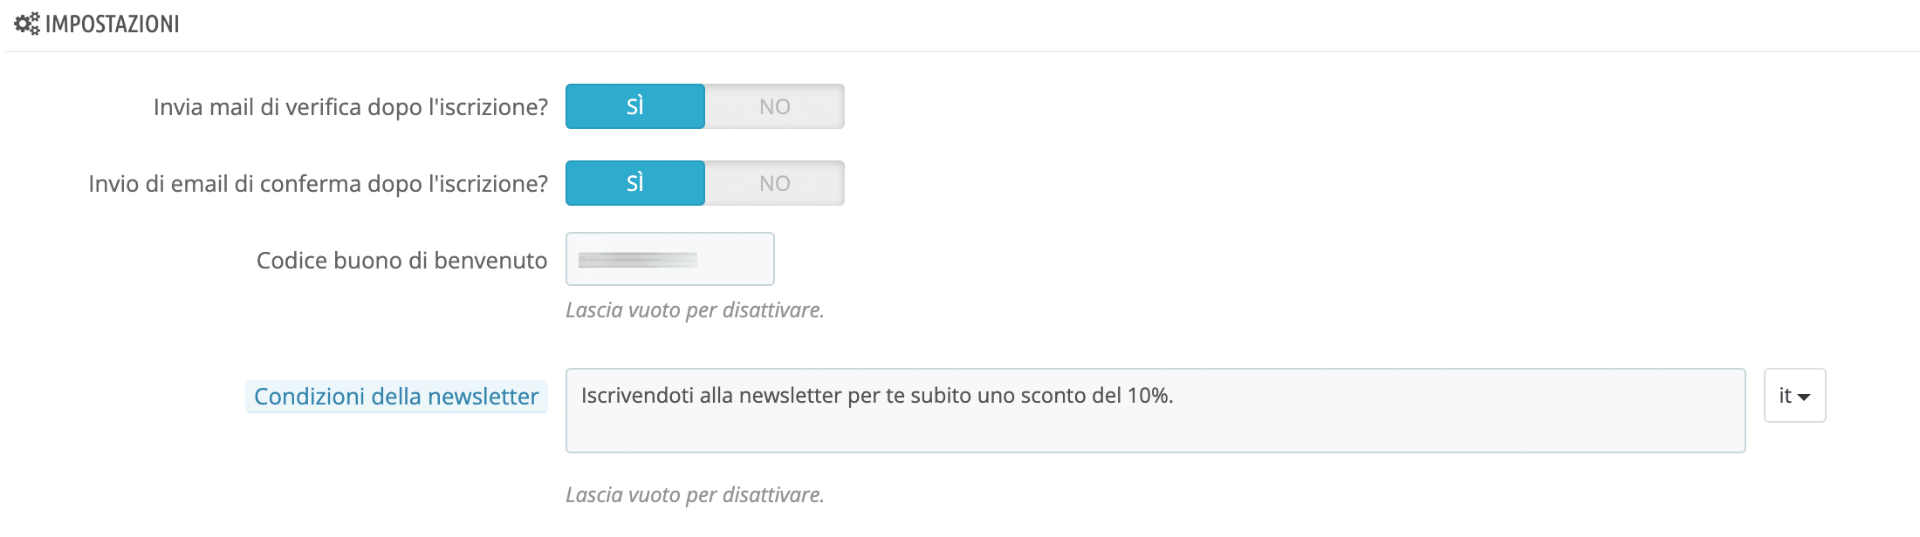
Task: Click "Invia mail di verifica" label
Action: tap(350, 107)
